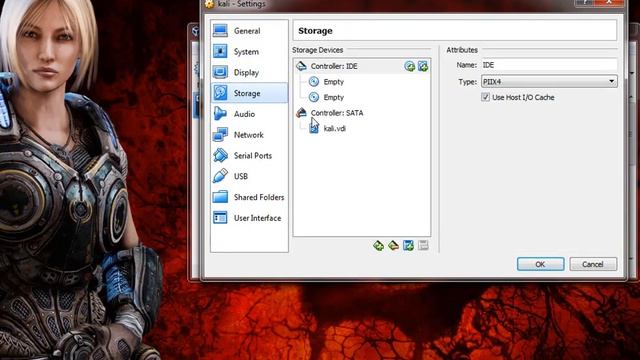Click the System chip icon
640x360 pixels.
pos(220,51)
